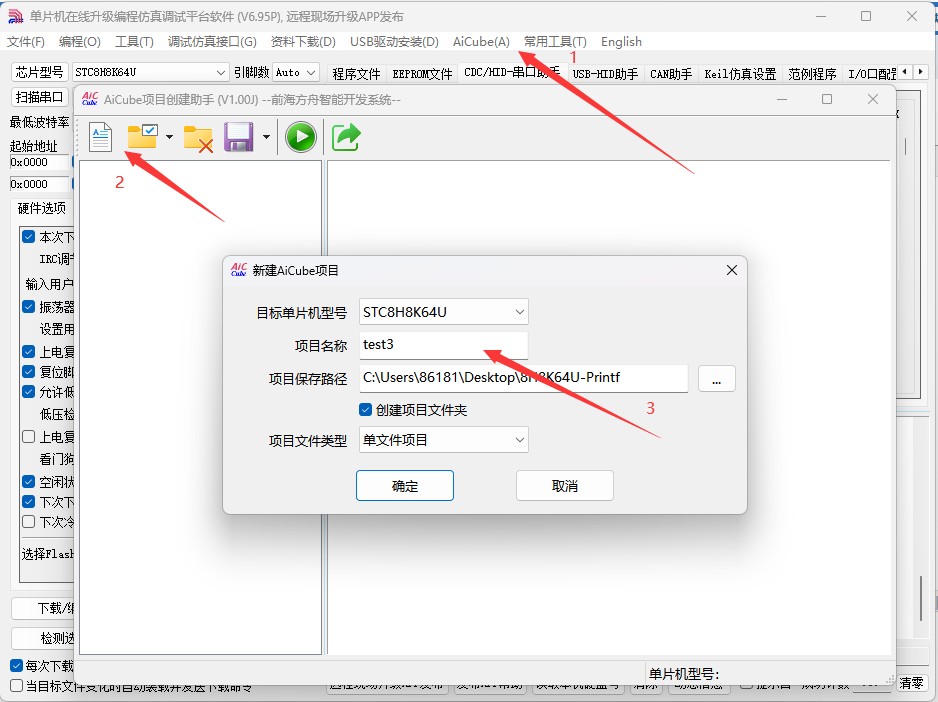Switch to the USB-HID助手 tab
Image resolution: width=938 pixels, height=702 pixels.
pyautogui.click(x=605, y=74)
